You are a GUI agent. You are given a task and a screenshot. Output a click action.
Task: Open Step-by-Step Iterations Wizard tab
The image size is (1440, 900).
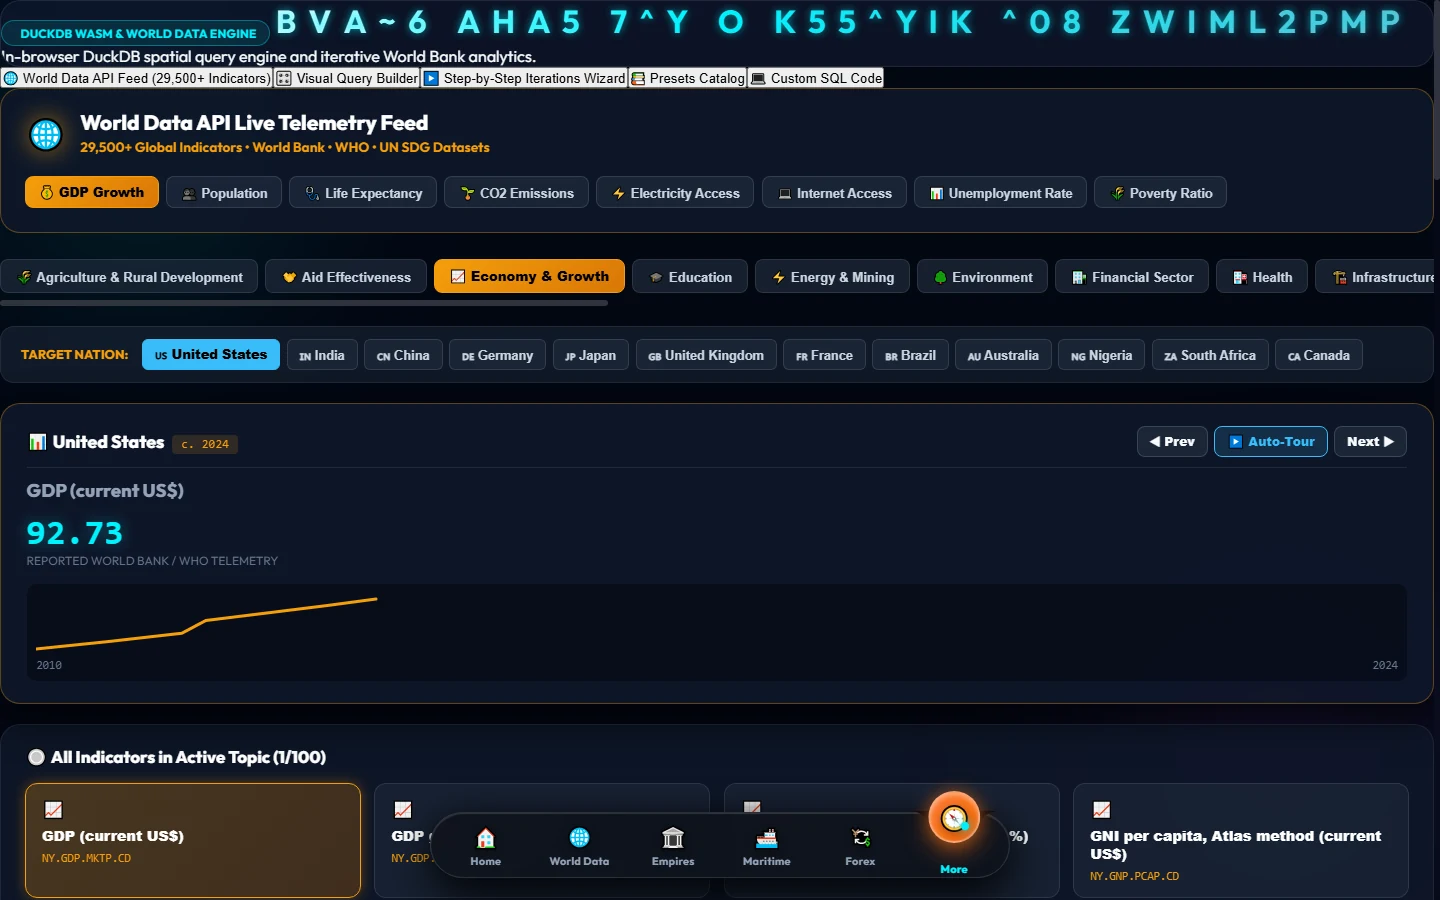524,78
